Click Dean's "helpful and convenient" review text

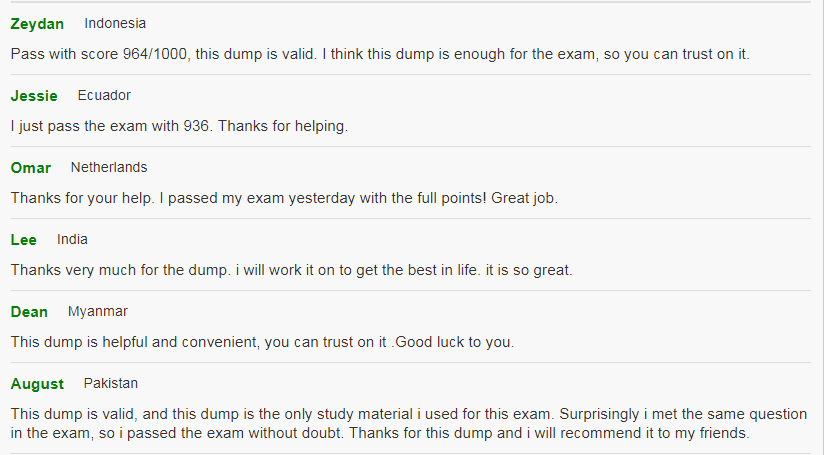[262, 342]
